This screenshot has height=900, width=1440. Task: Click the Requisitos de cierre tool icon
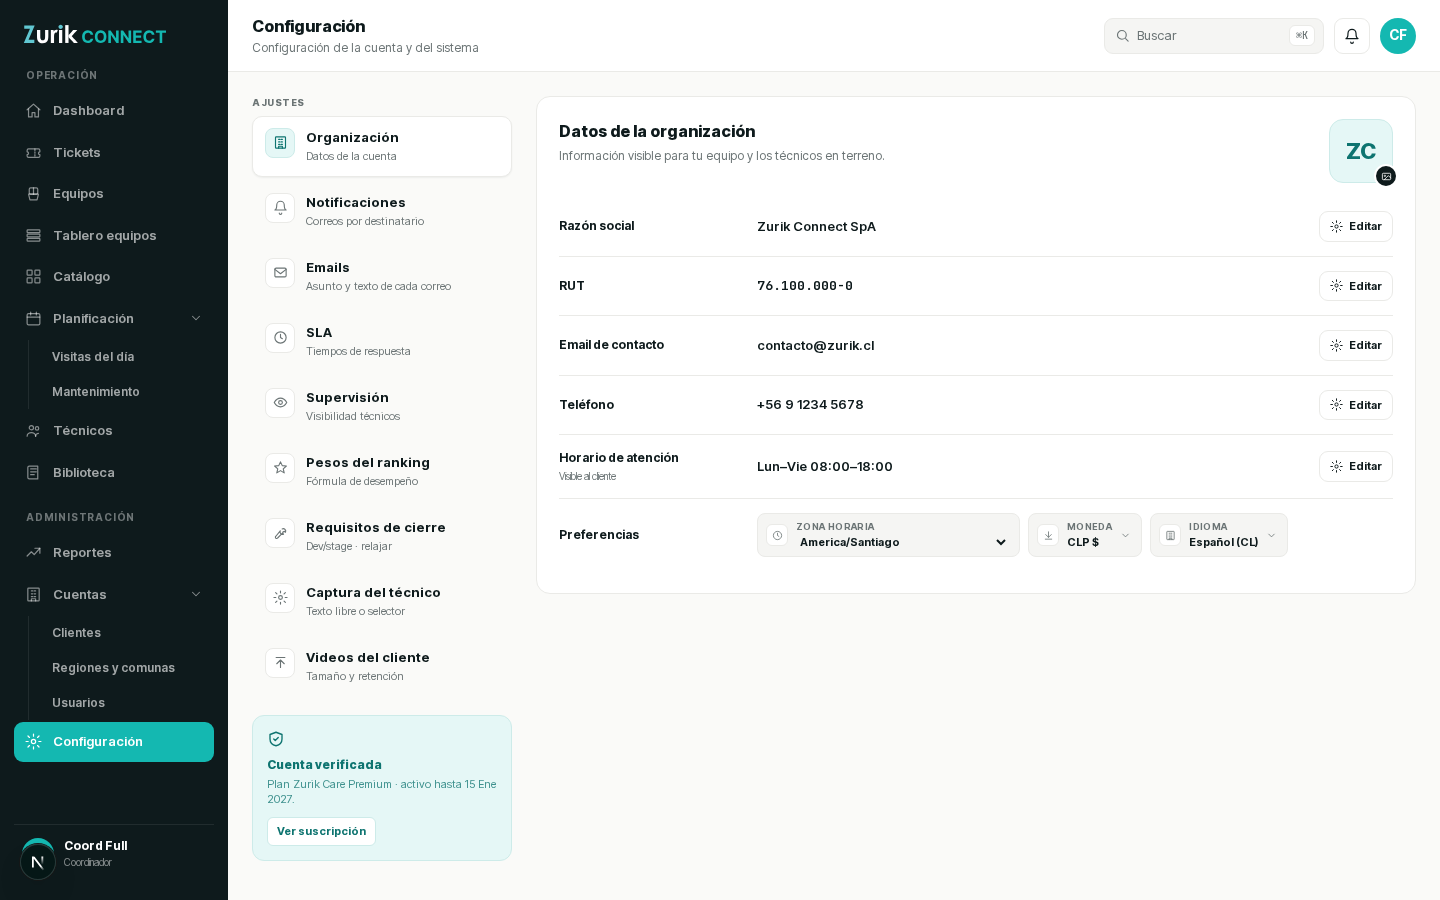[280, 533]
